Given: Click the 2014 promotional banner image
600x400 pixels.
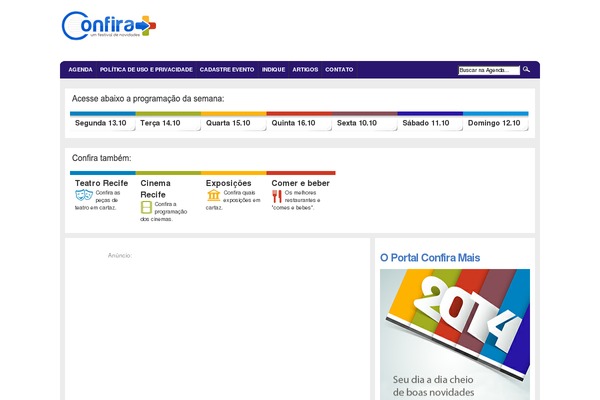Looking at the screenshot, I should point(455,335).
